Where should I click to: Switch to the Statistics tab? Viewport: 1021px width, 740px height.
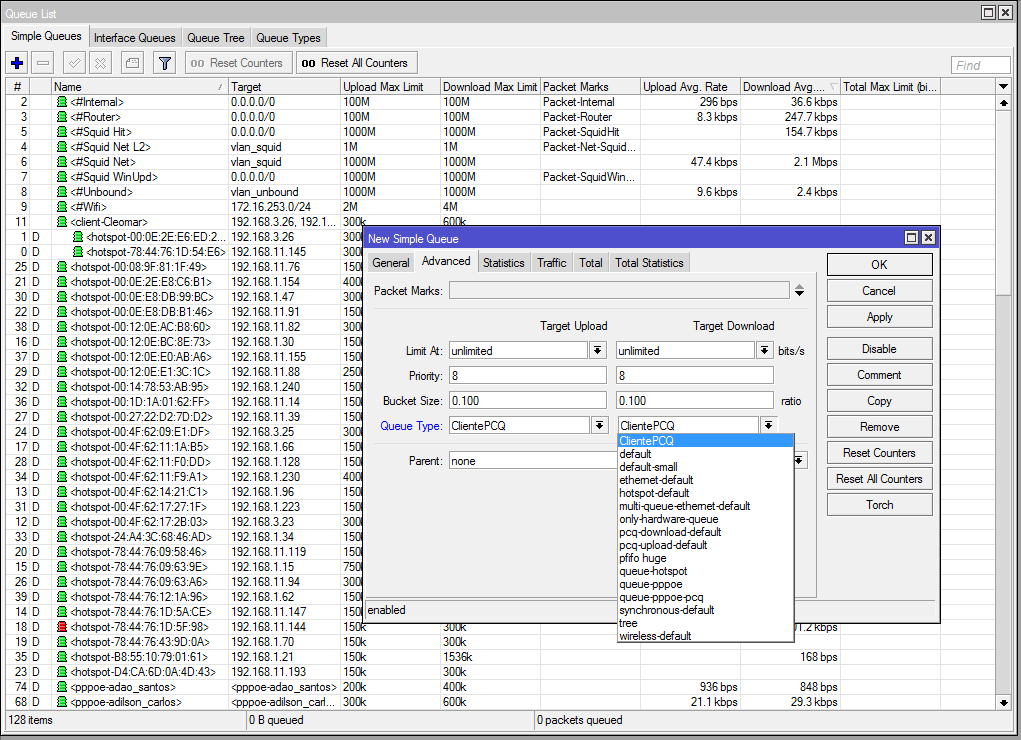point(503,263)
